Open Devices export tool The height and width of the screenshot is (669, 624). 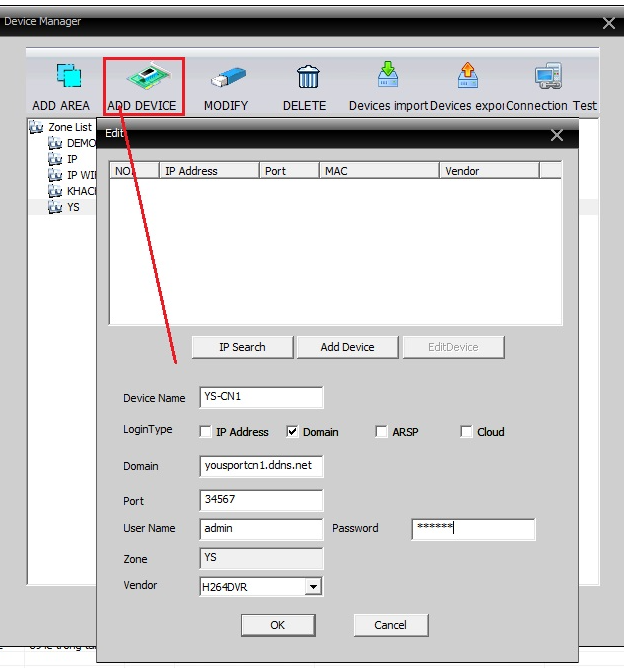point(467,78)
